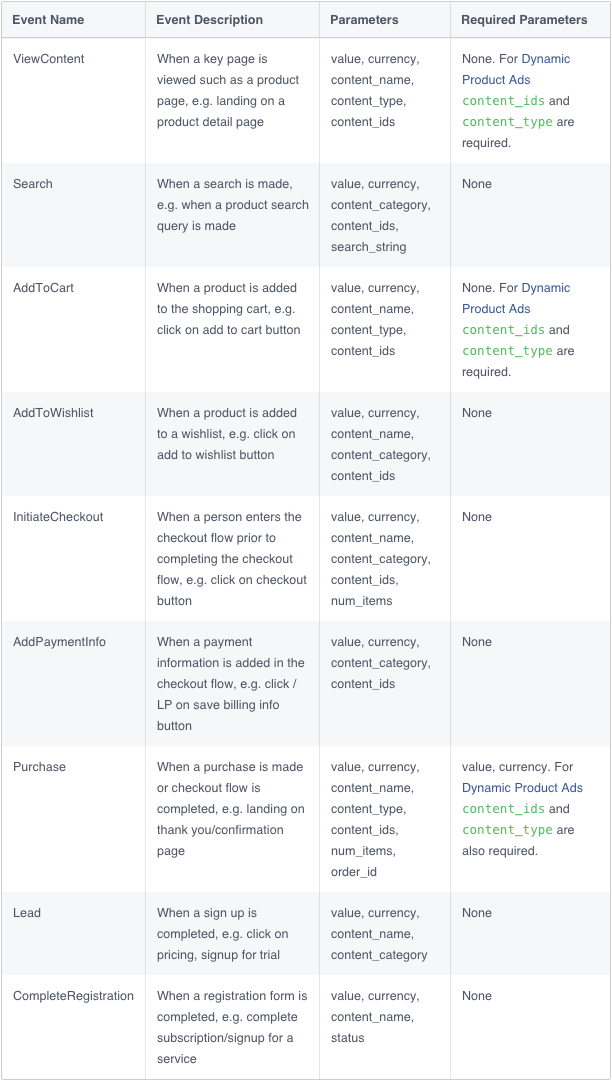The image size is (612, 1082).
Task: Click the order_id parameter text
Action: coord(354,872)
